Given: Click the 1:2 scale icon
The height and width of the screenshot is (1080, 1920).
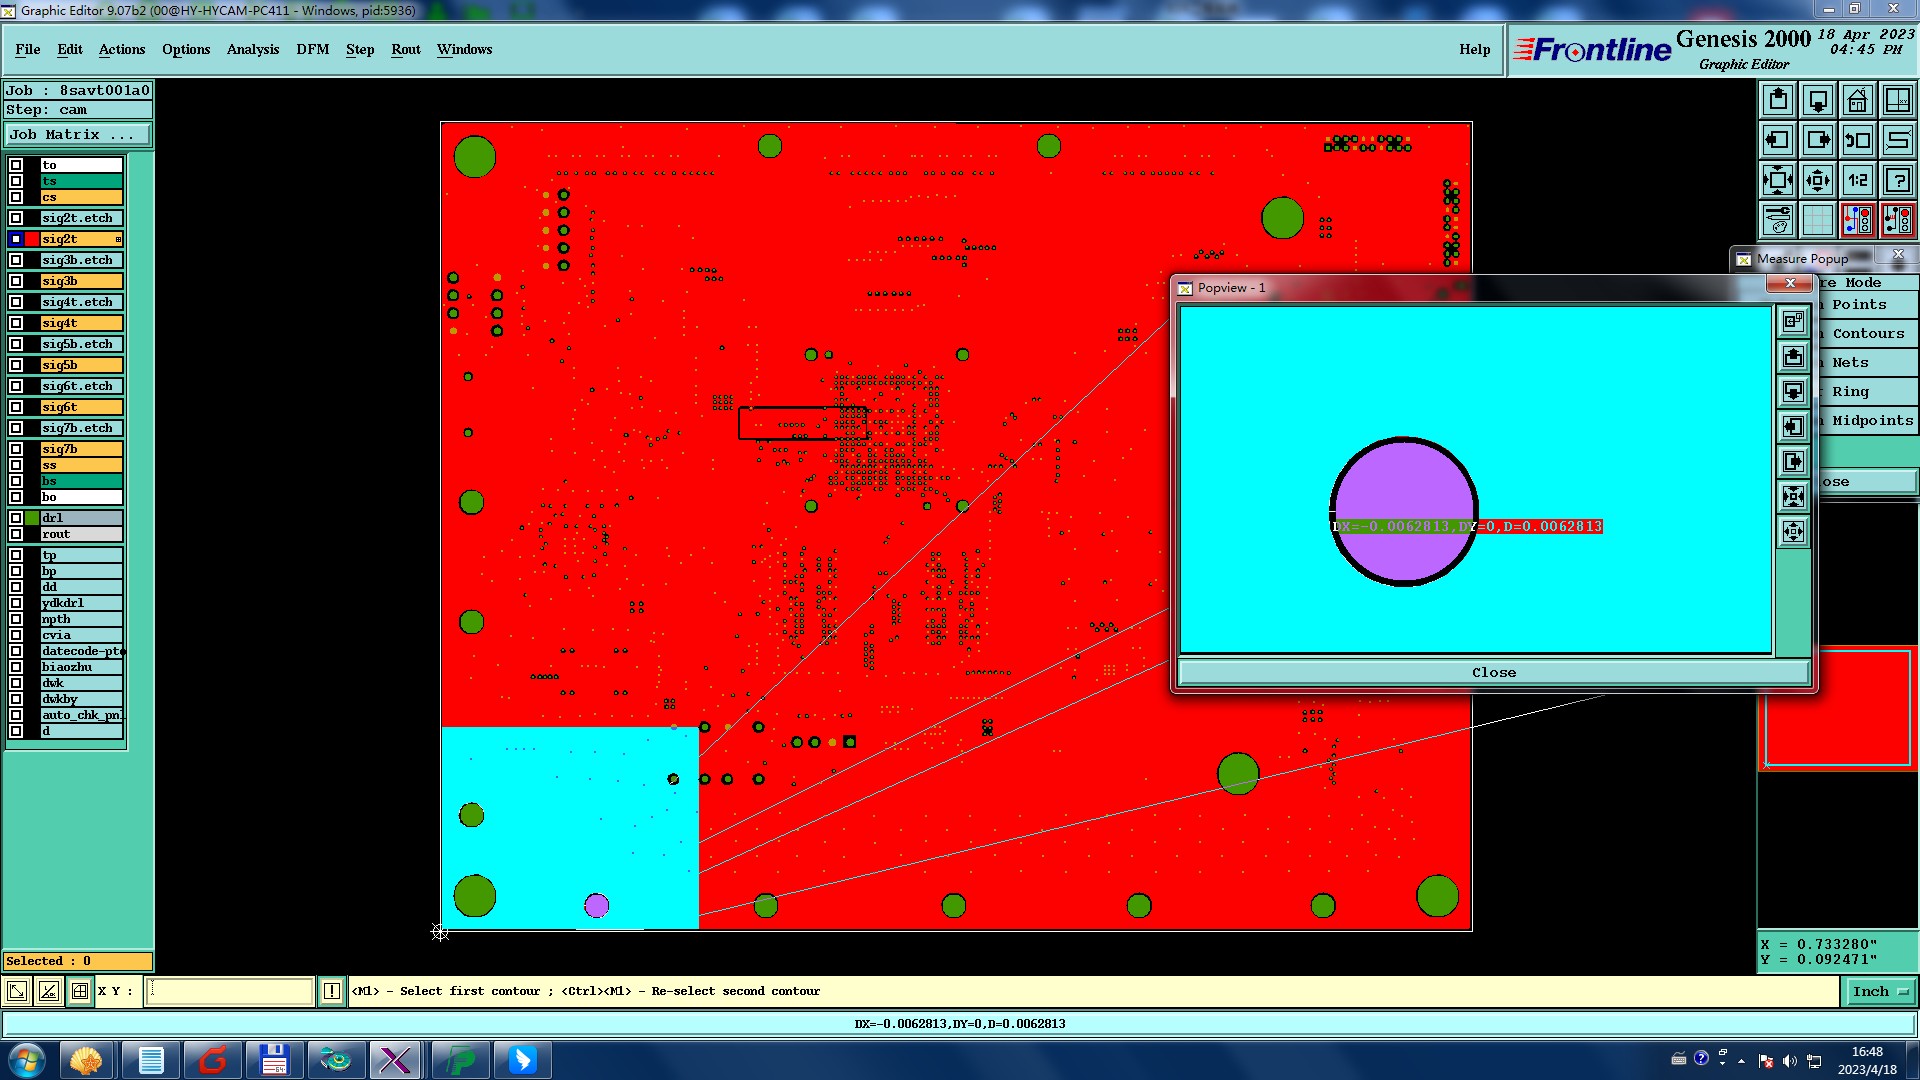Looking at the screenshot, I should pyautogui.click(x=1857, y=181).
